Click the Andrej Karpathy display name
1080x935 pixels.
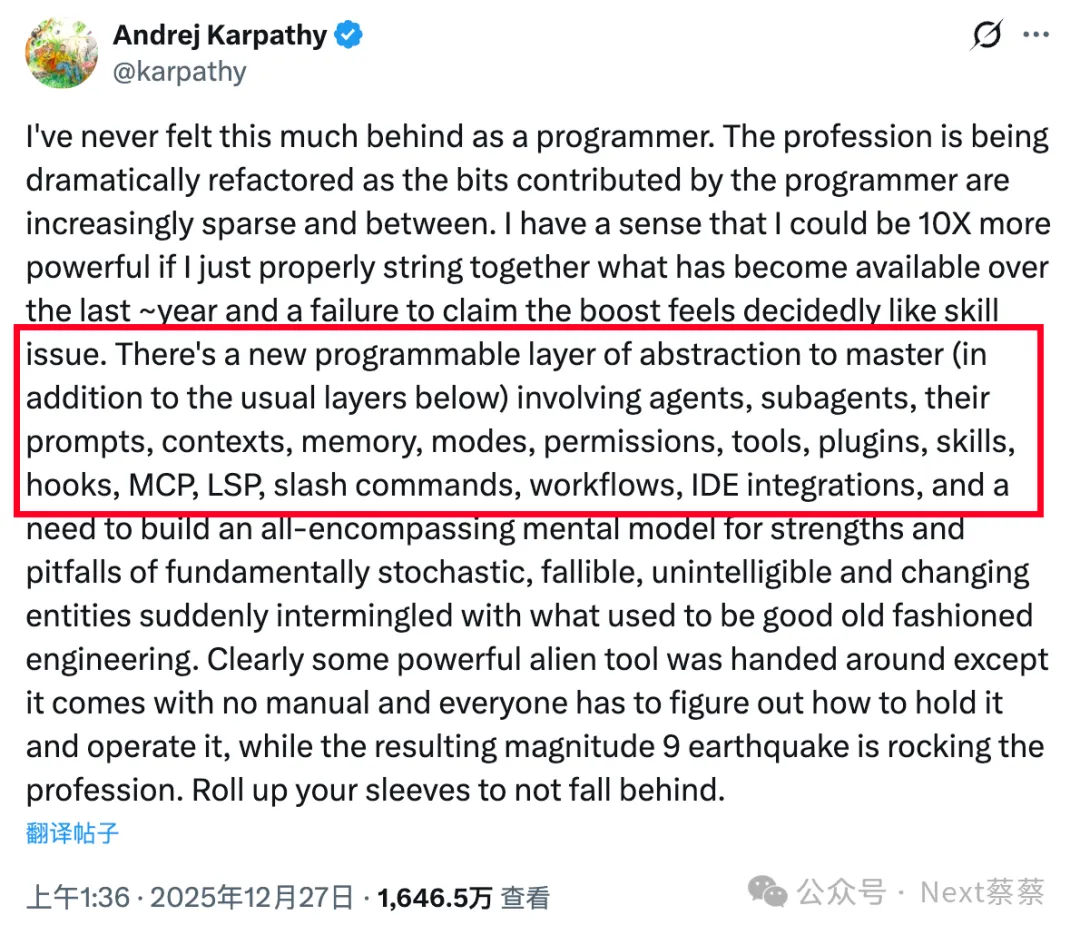coord(220,36)
